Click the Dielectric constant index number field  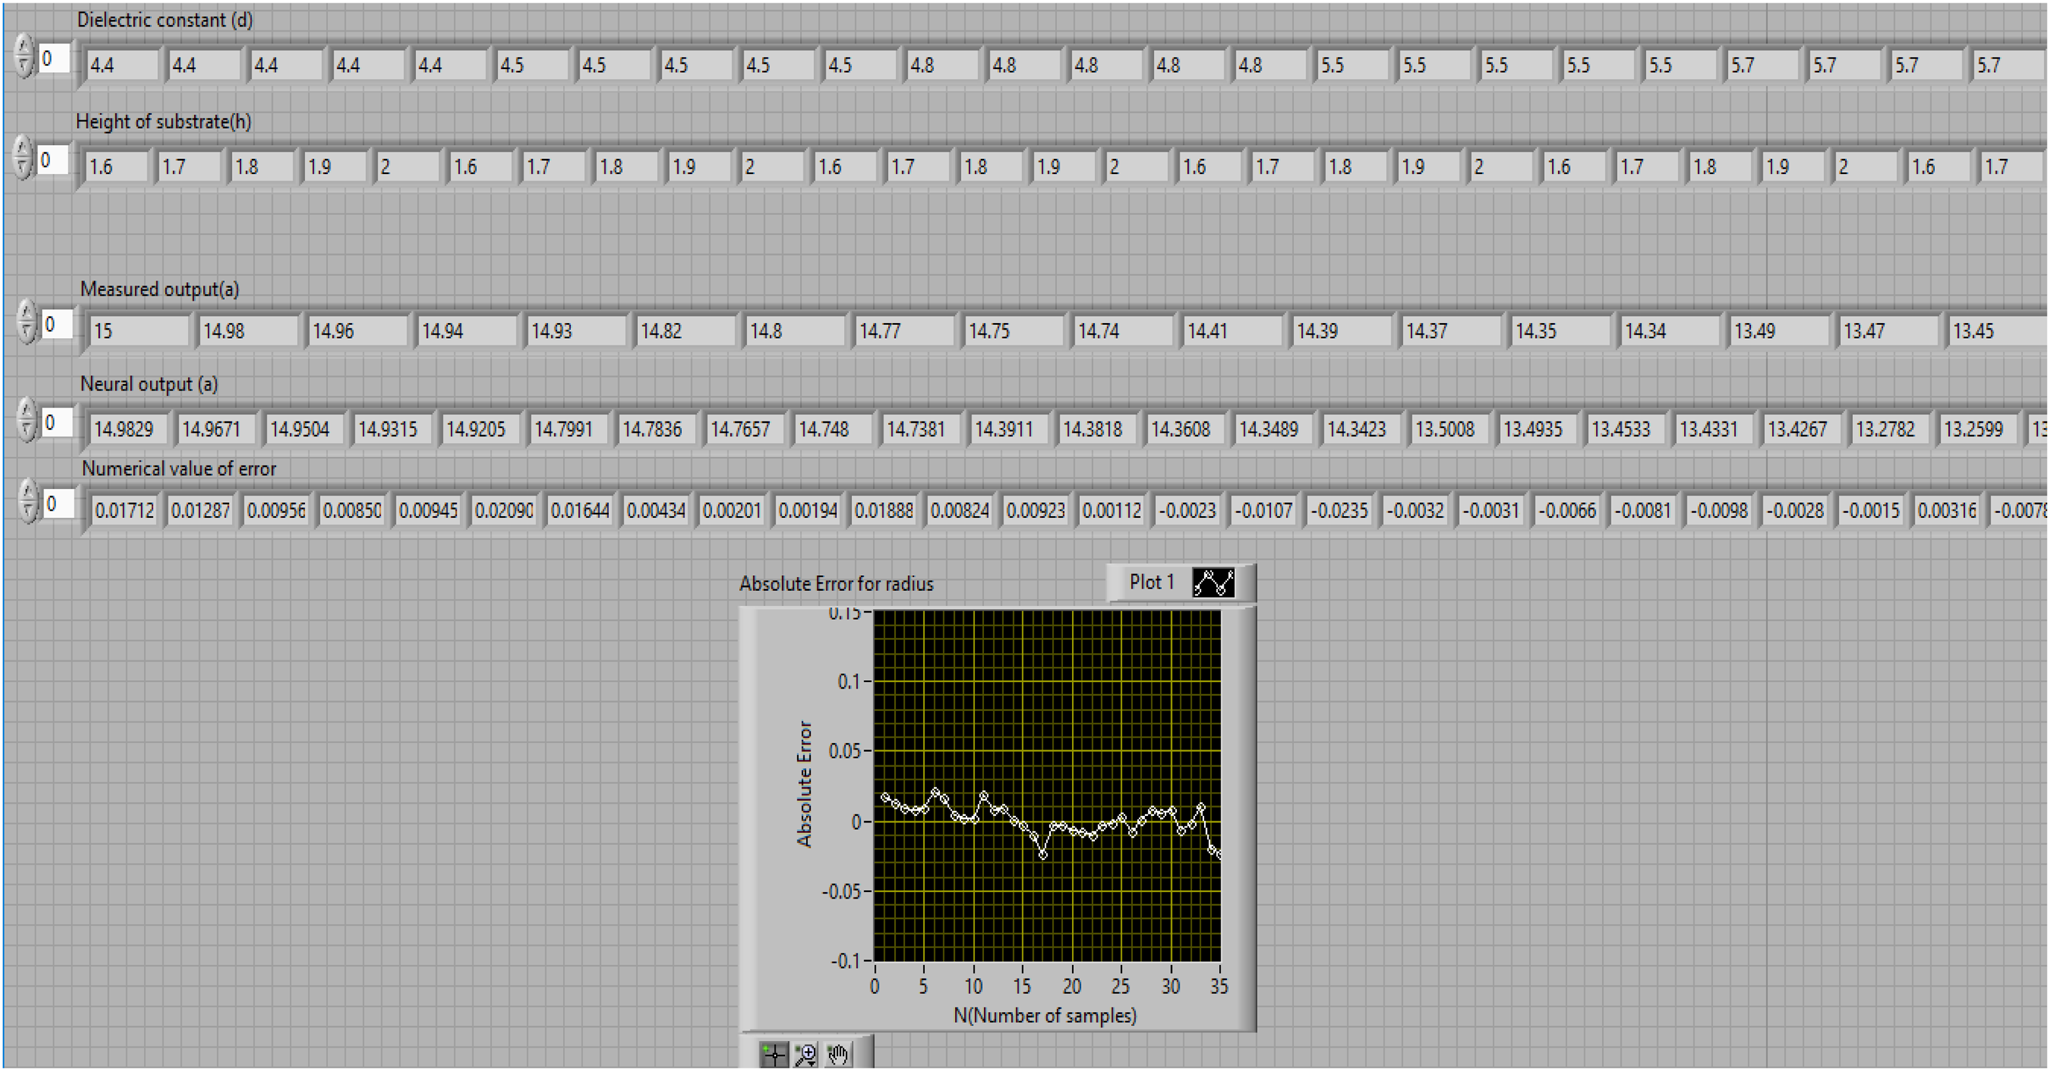click(55, 59)
